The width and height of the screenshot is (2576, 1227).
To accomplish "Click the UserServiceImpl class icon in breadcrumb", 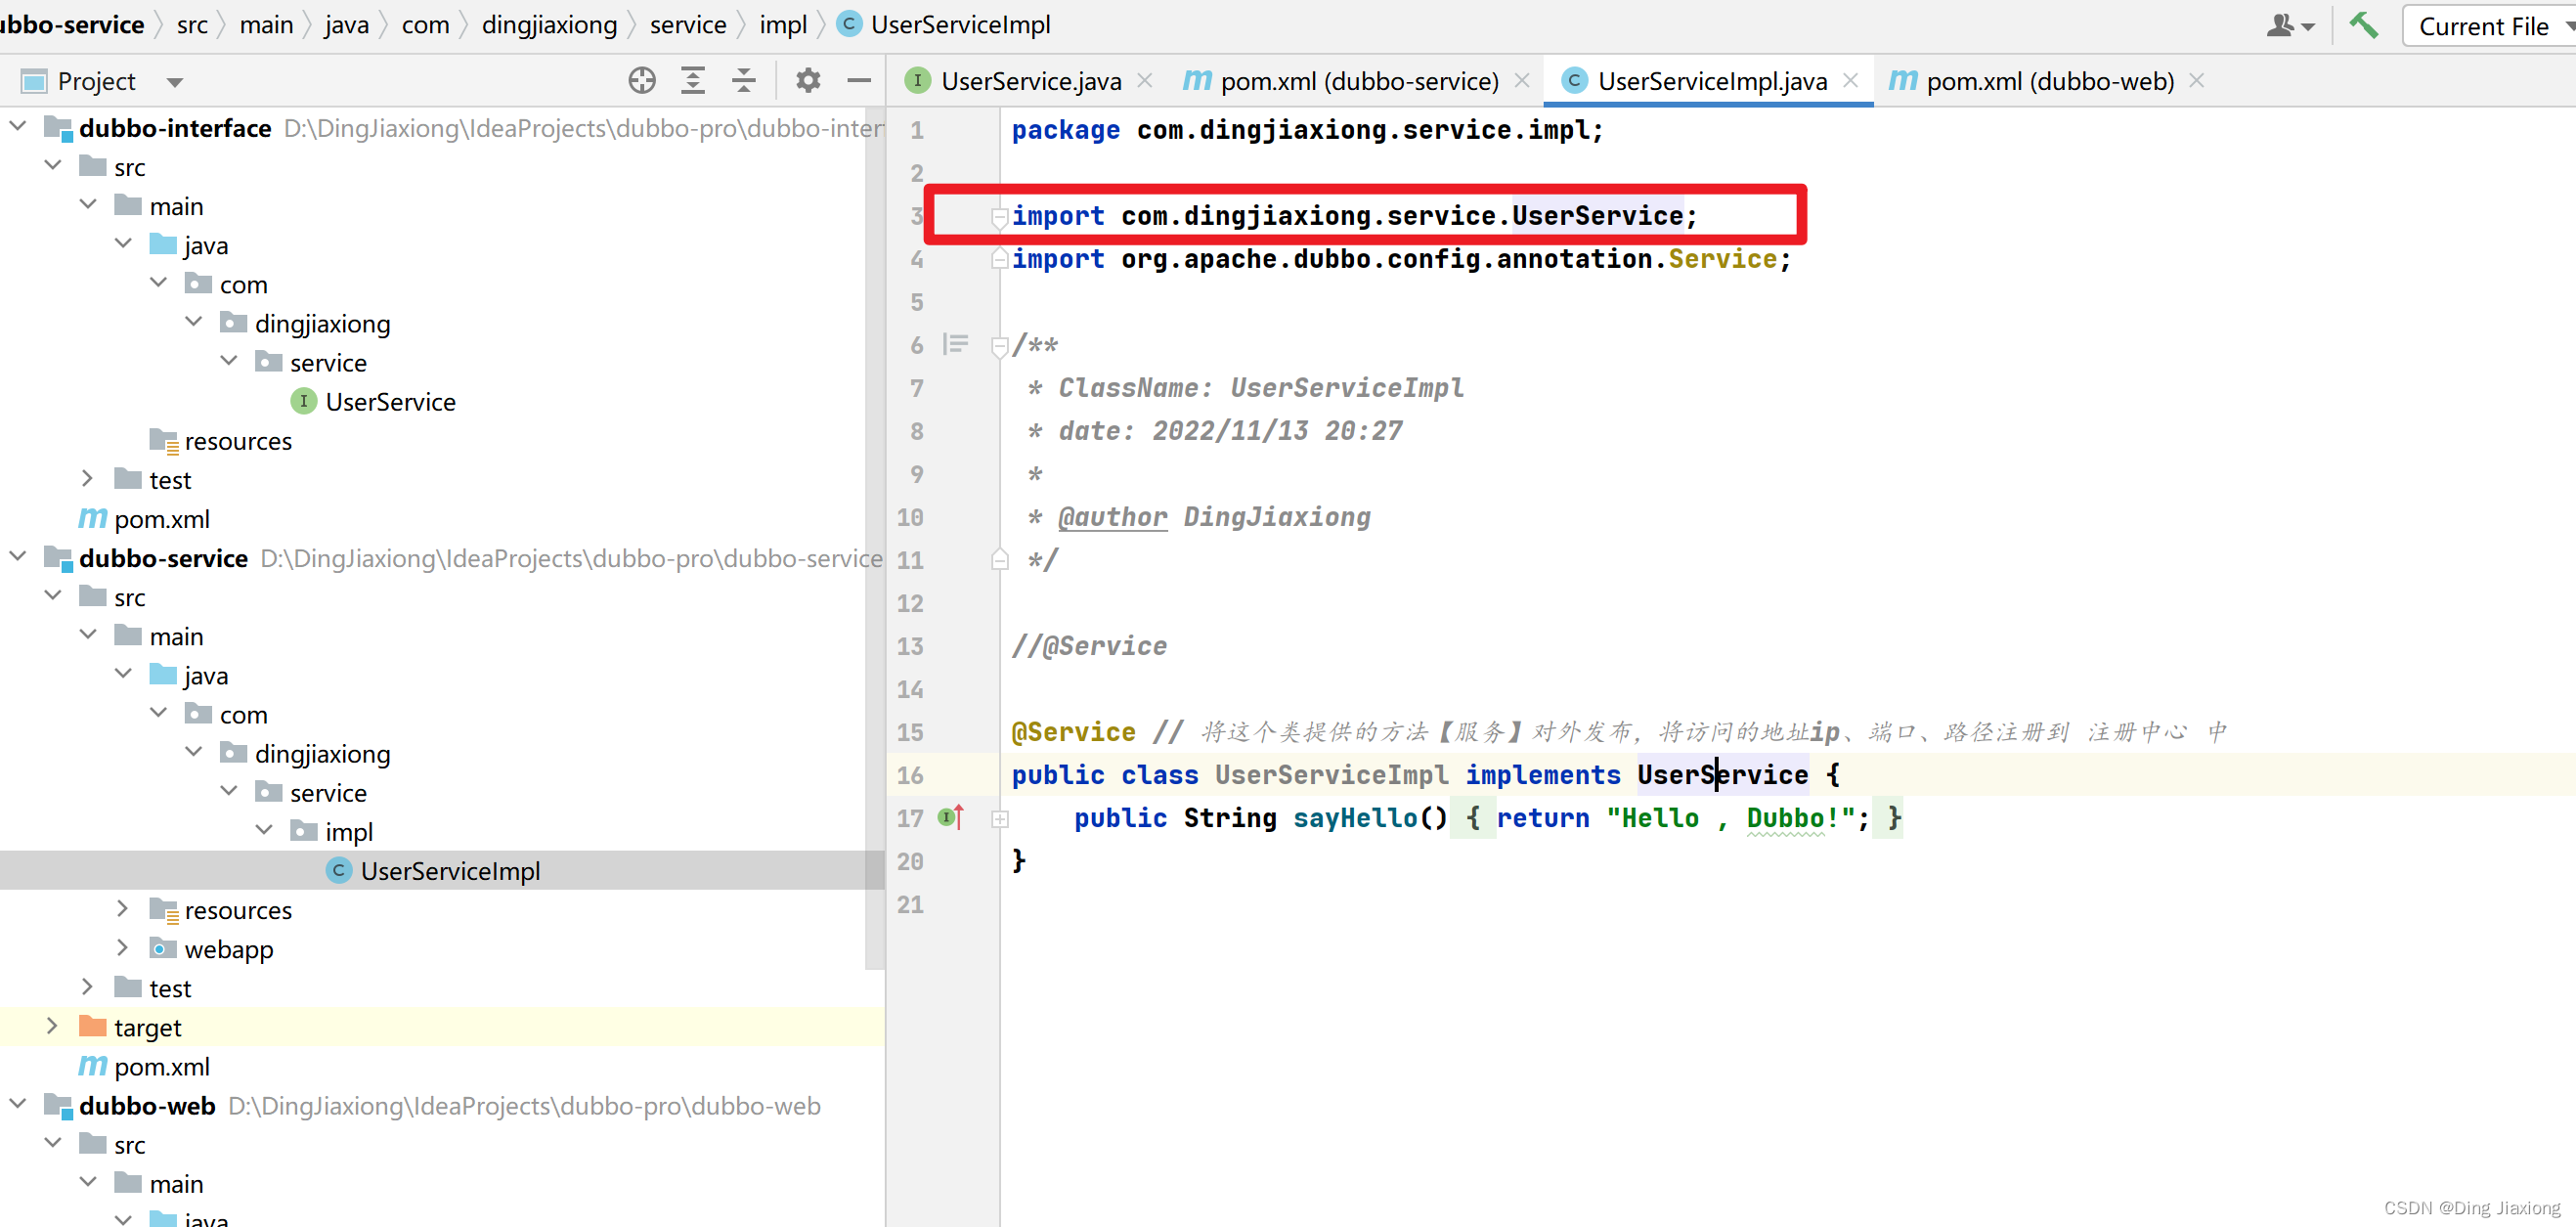I will (x=849, y=24).
